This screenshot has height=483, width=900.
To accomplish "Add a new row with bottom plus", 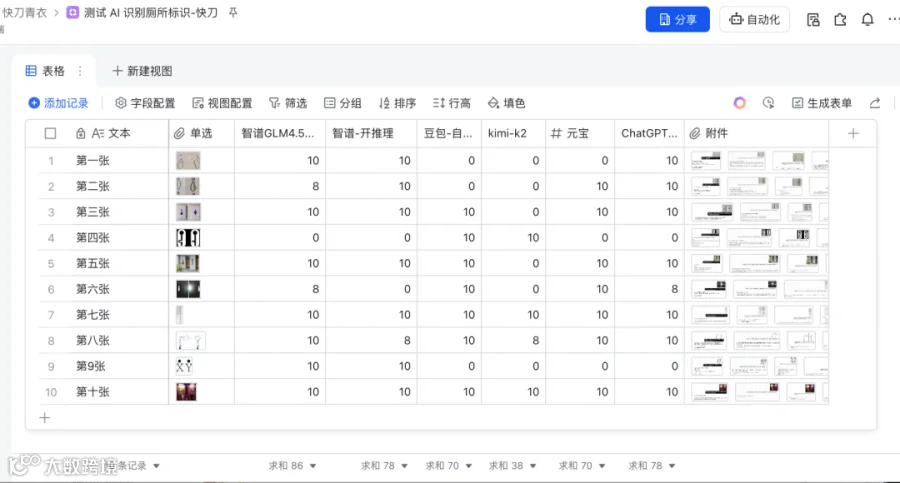I will pyautogui.click(x=45, y=418).
